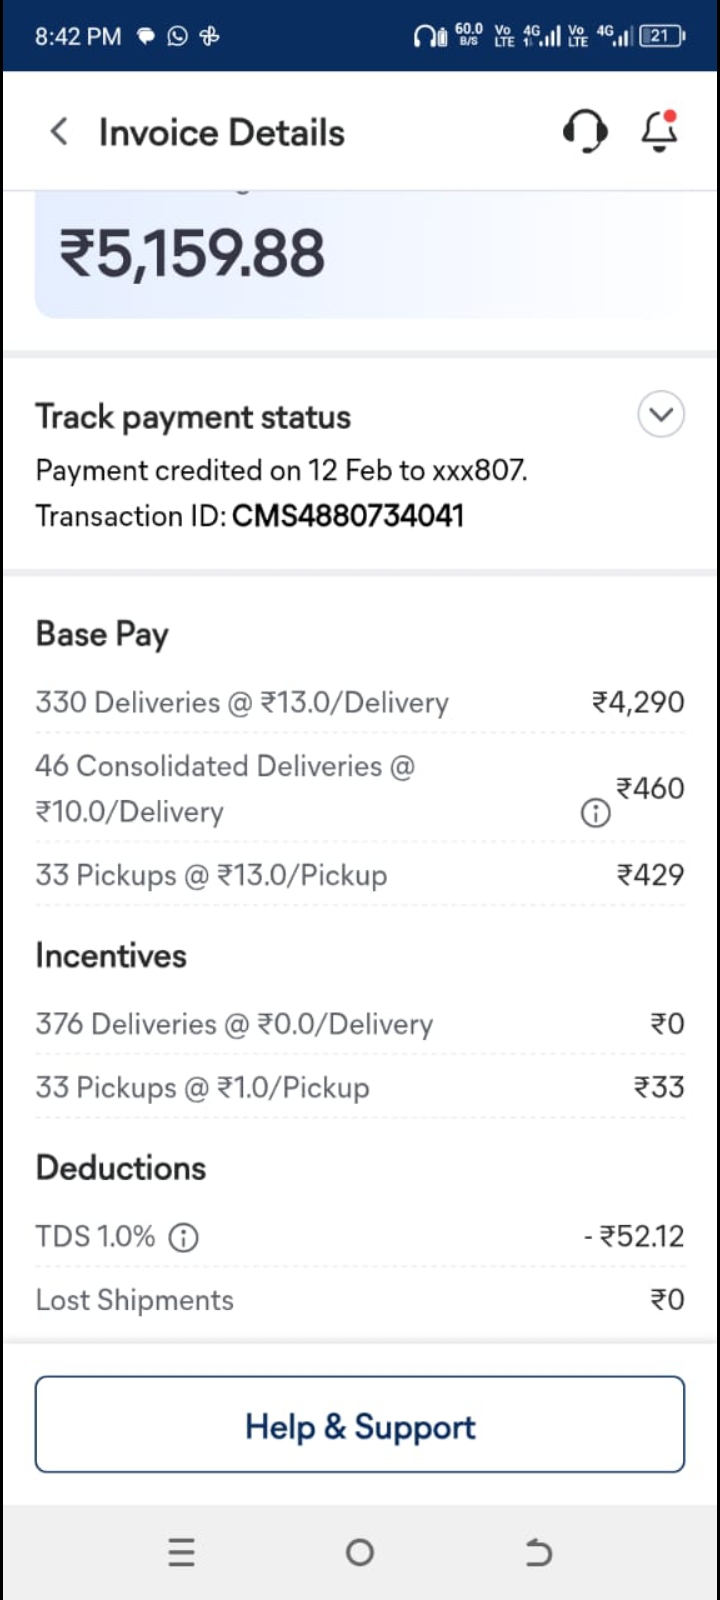The width and height of the screenshot is (720, 1600).
Task: Tap the Invoice Details page title
Action: pyautogui.click(x=221, y=132)
